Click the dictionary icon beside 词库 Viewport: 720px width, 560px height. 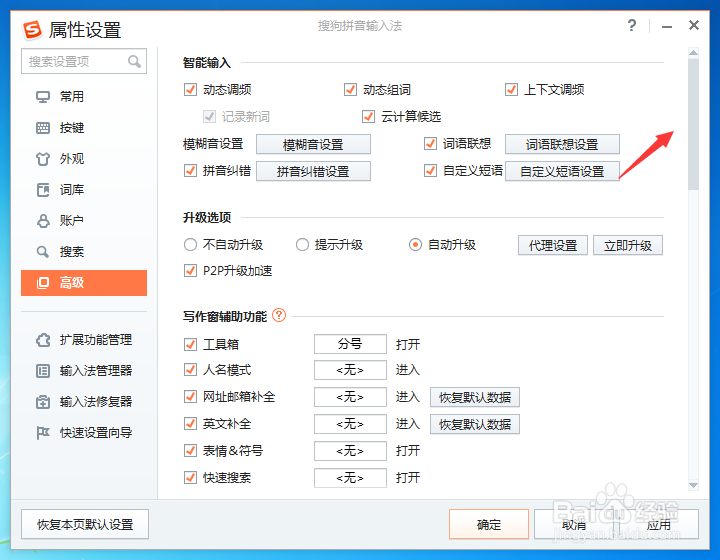pyautogui.click(x=43, y=190)
